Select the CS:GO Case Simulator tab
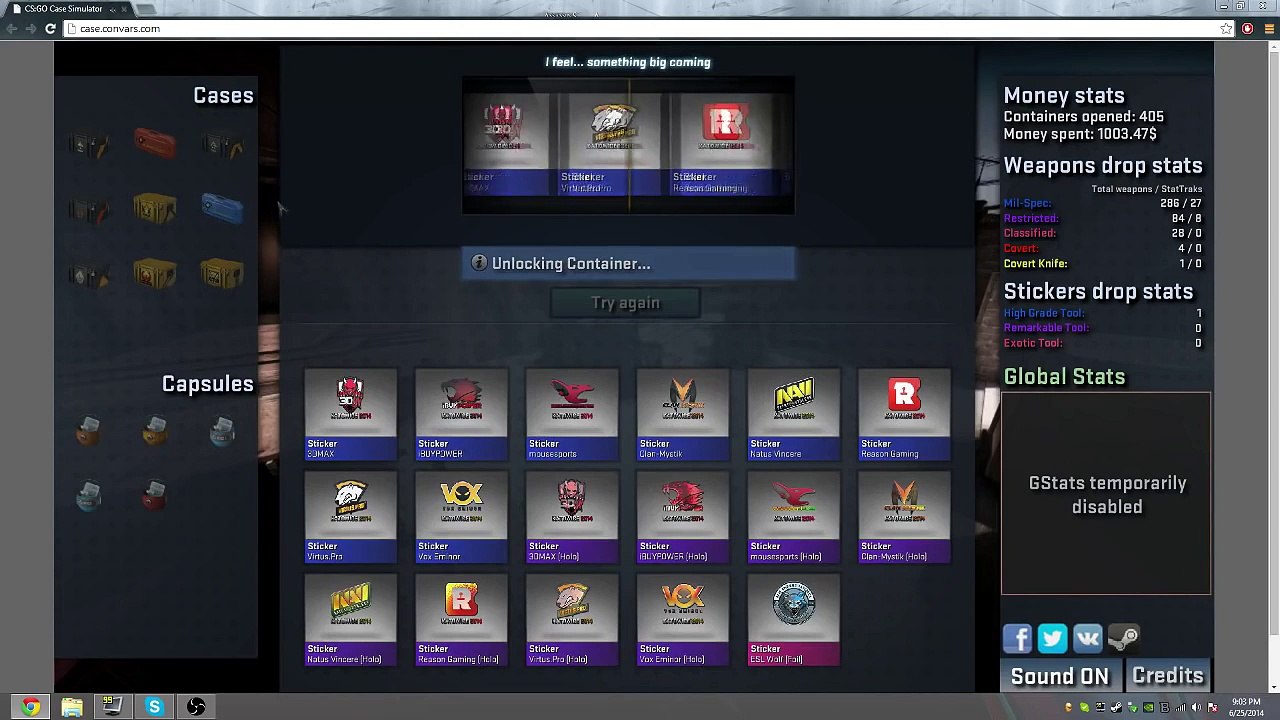This screenshot has width=1280, height=720. pos(68,8)
